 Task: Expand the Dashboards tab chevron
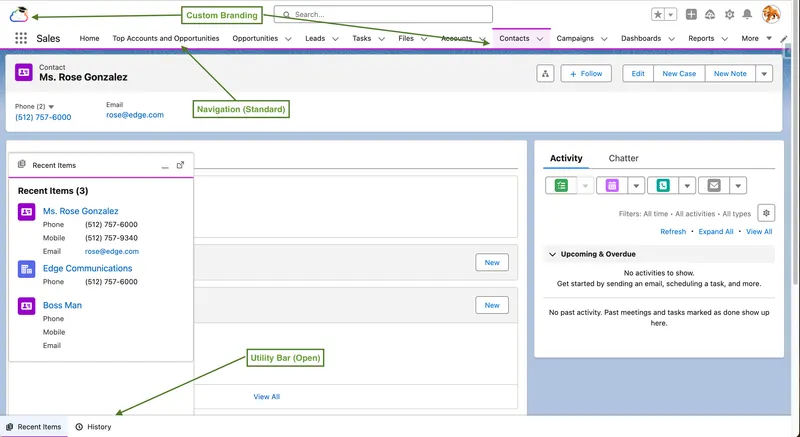(671, 39)
